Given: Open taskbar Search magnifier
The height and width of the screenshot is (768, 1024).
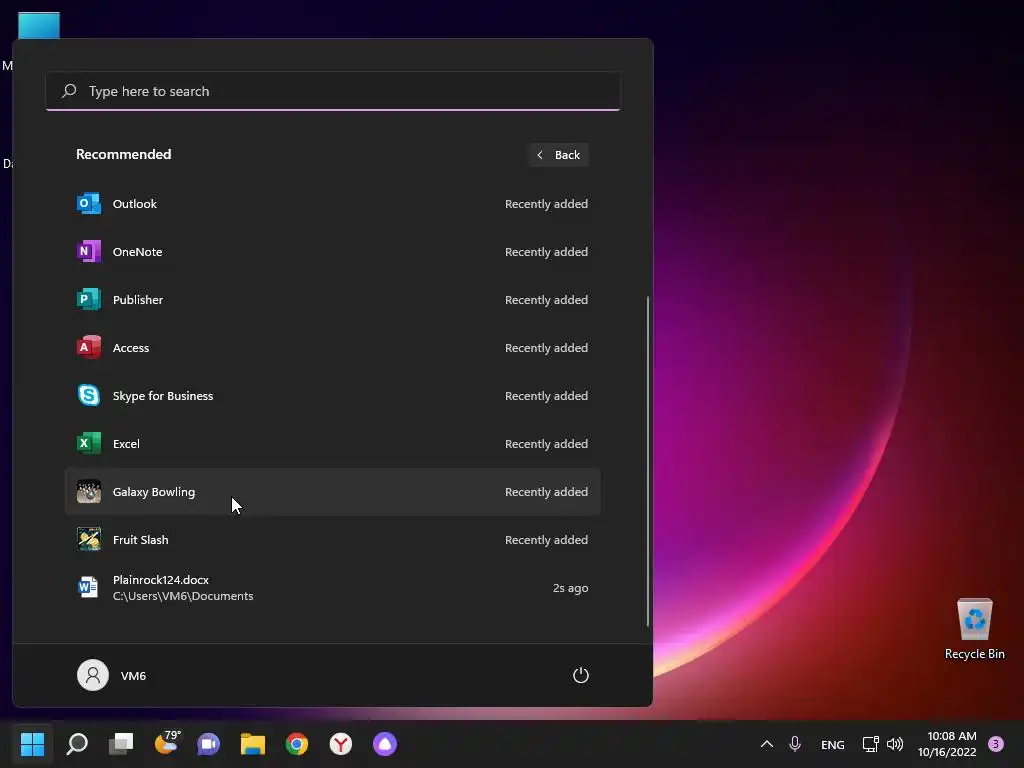Looking at the screenshot, I should pyautogui.click(x=77, y=744).
